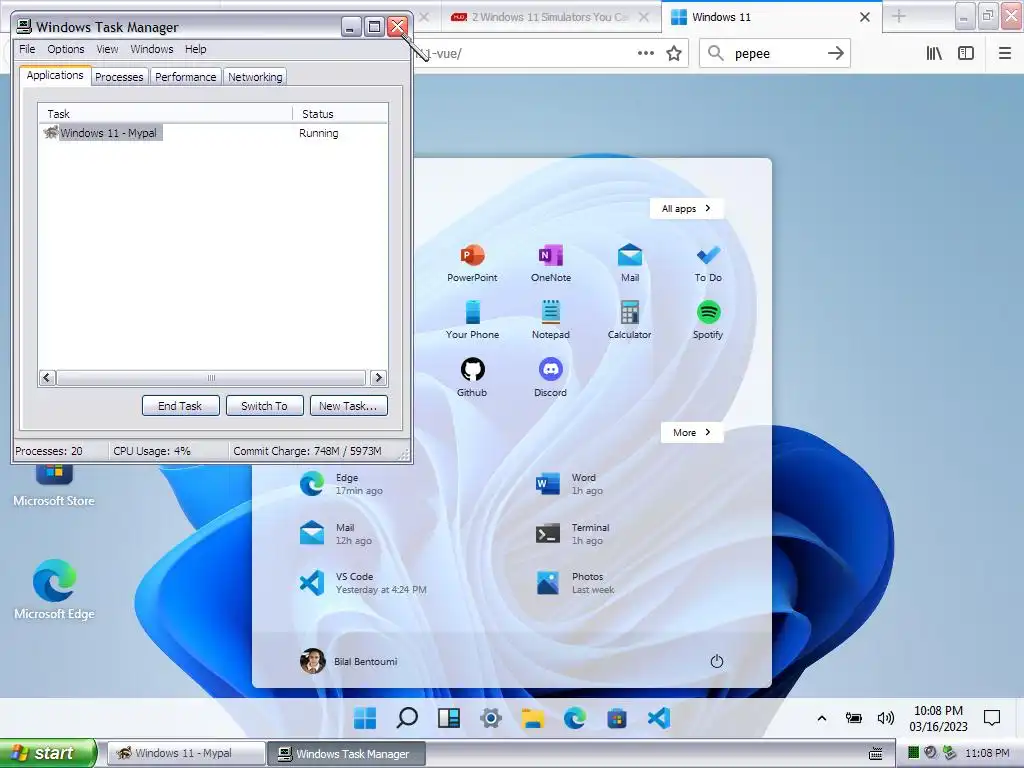The image size is (1024, 768).
Task: Open PowerPoint in the Start menu
Action: (x=472, y=263)
